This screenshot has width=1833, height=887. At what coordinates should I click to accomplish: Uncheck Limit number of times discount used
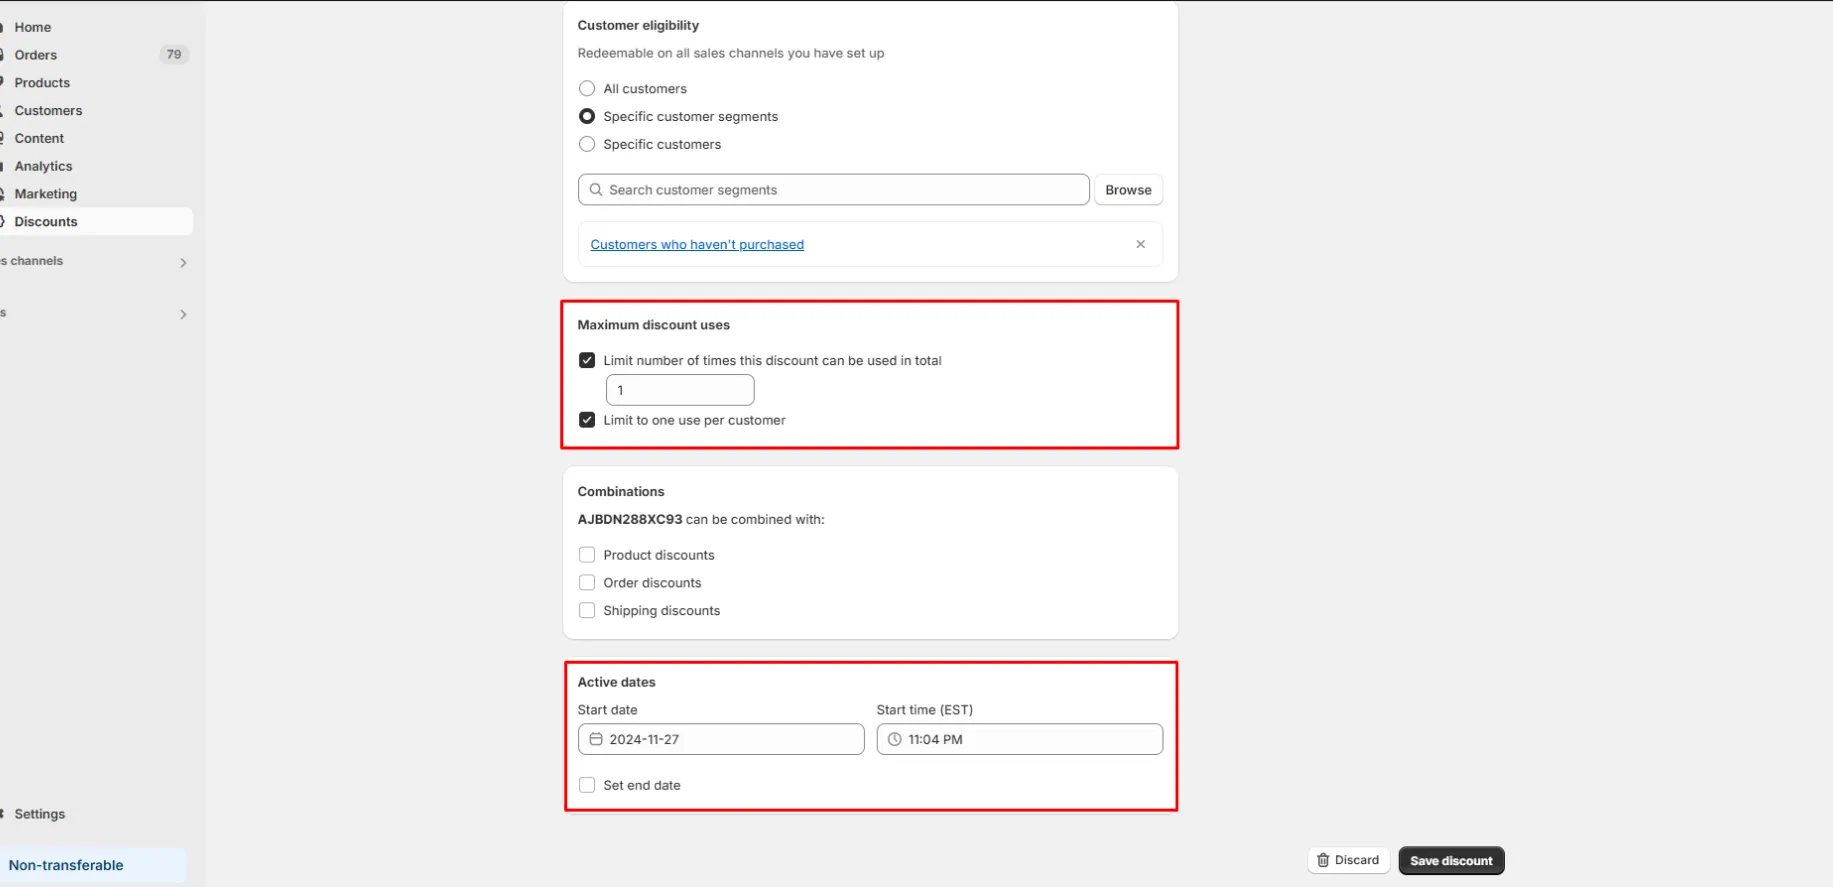point(587,360)
